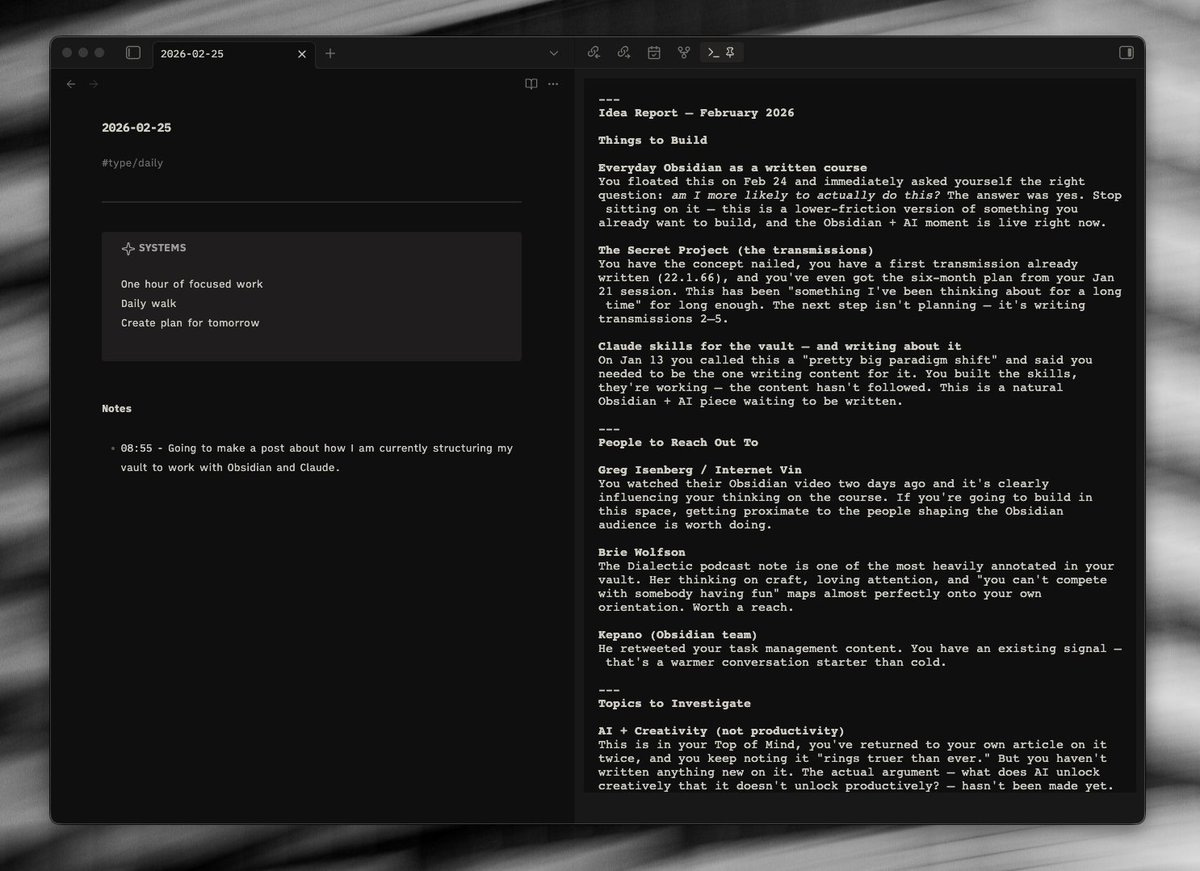
Task: Click the Notes heading
Action: pyautogui.click(x=116, y=408)
